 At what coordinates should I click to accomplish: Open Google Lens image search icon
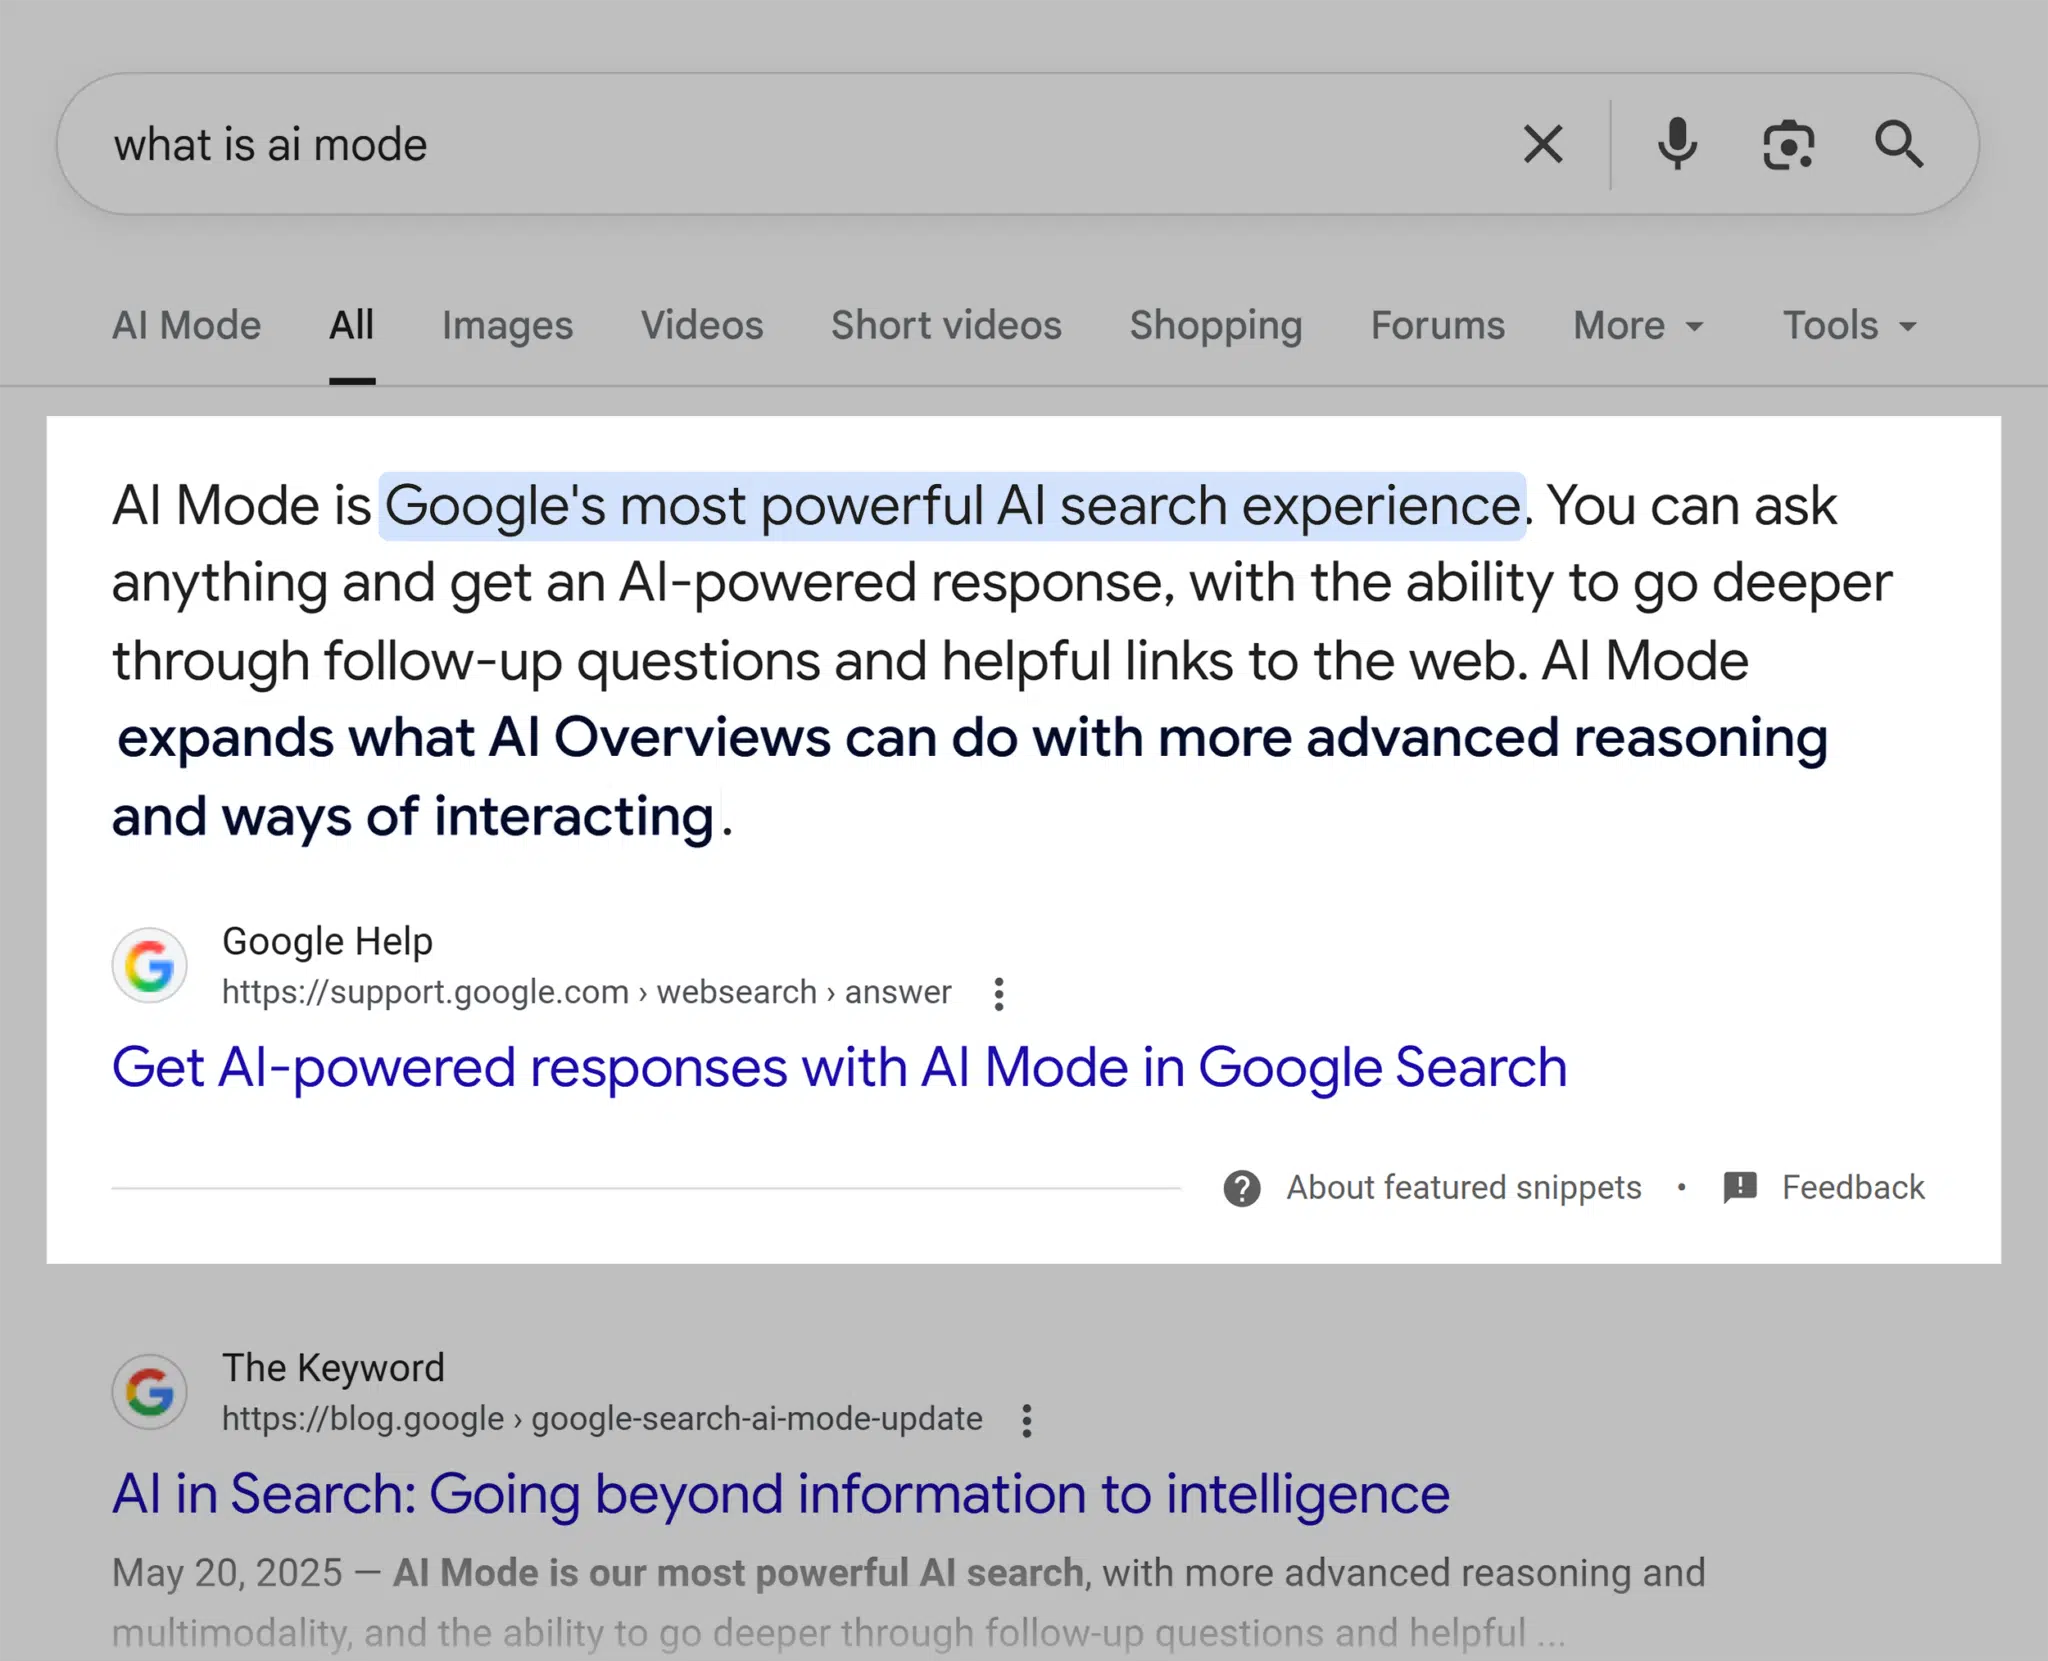1788,145
